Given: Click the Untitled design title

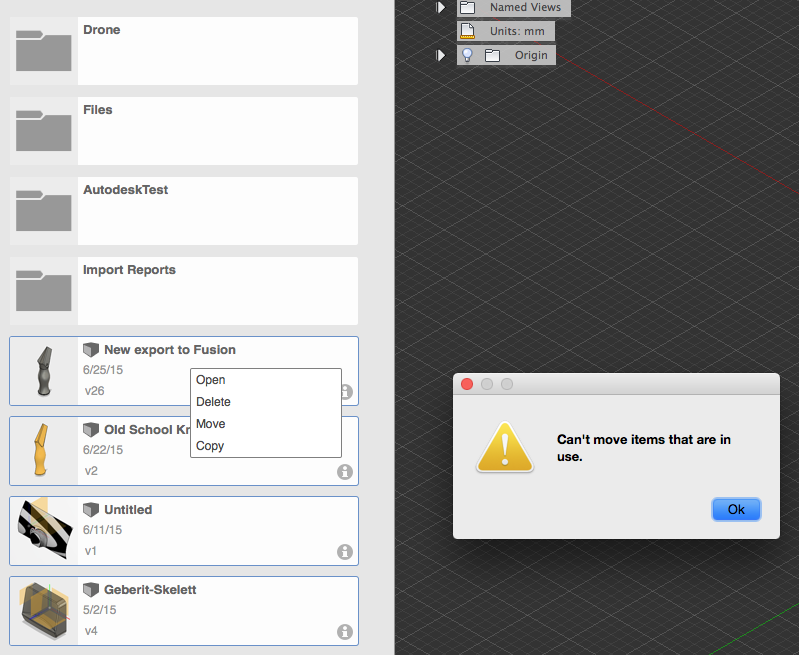Looking at the screenshot, I should click(128, 510).
